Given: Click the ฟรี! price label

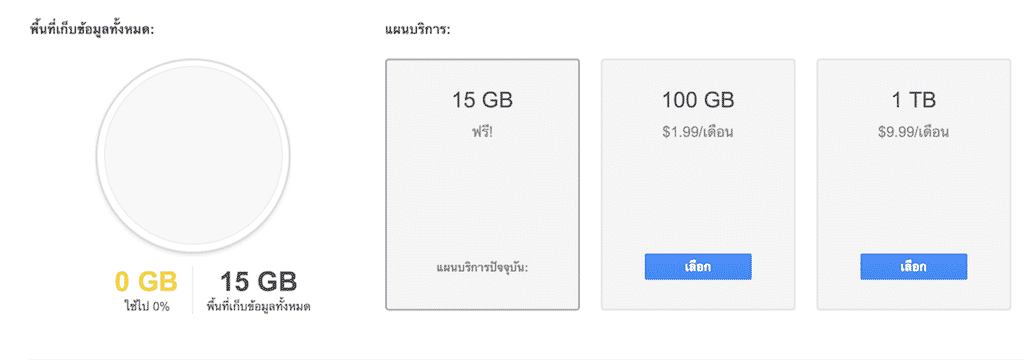Looking at the screenshot, I should click(482, 133).
